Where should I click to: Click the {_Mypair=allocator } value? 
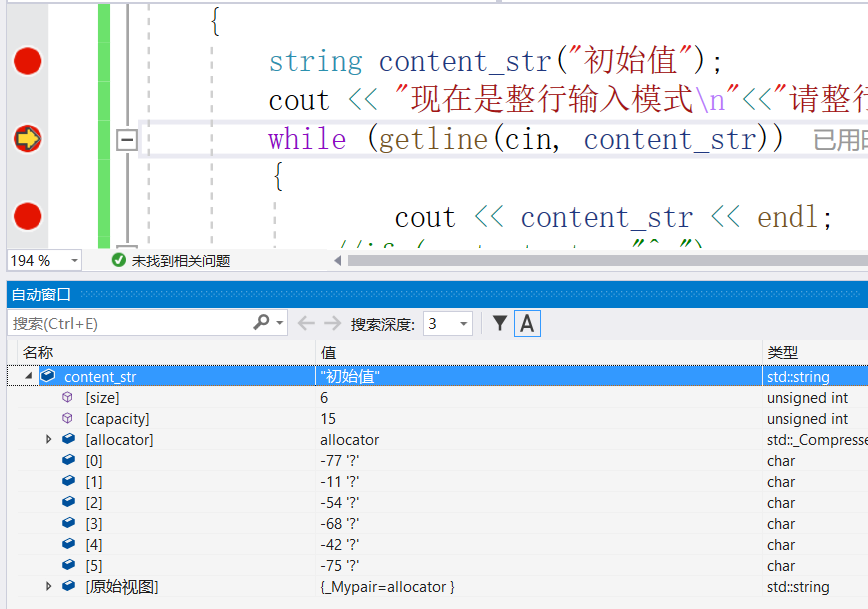pyautogui.click(x=388, y=587)
